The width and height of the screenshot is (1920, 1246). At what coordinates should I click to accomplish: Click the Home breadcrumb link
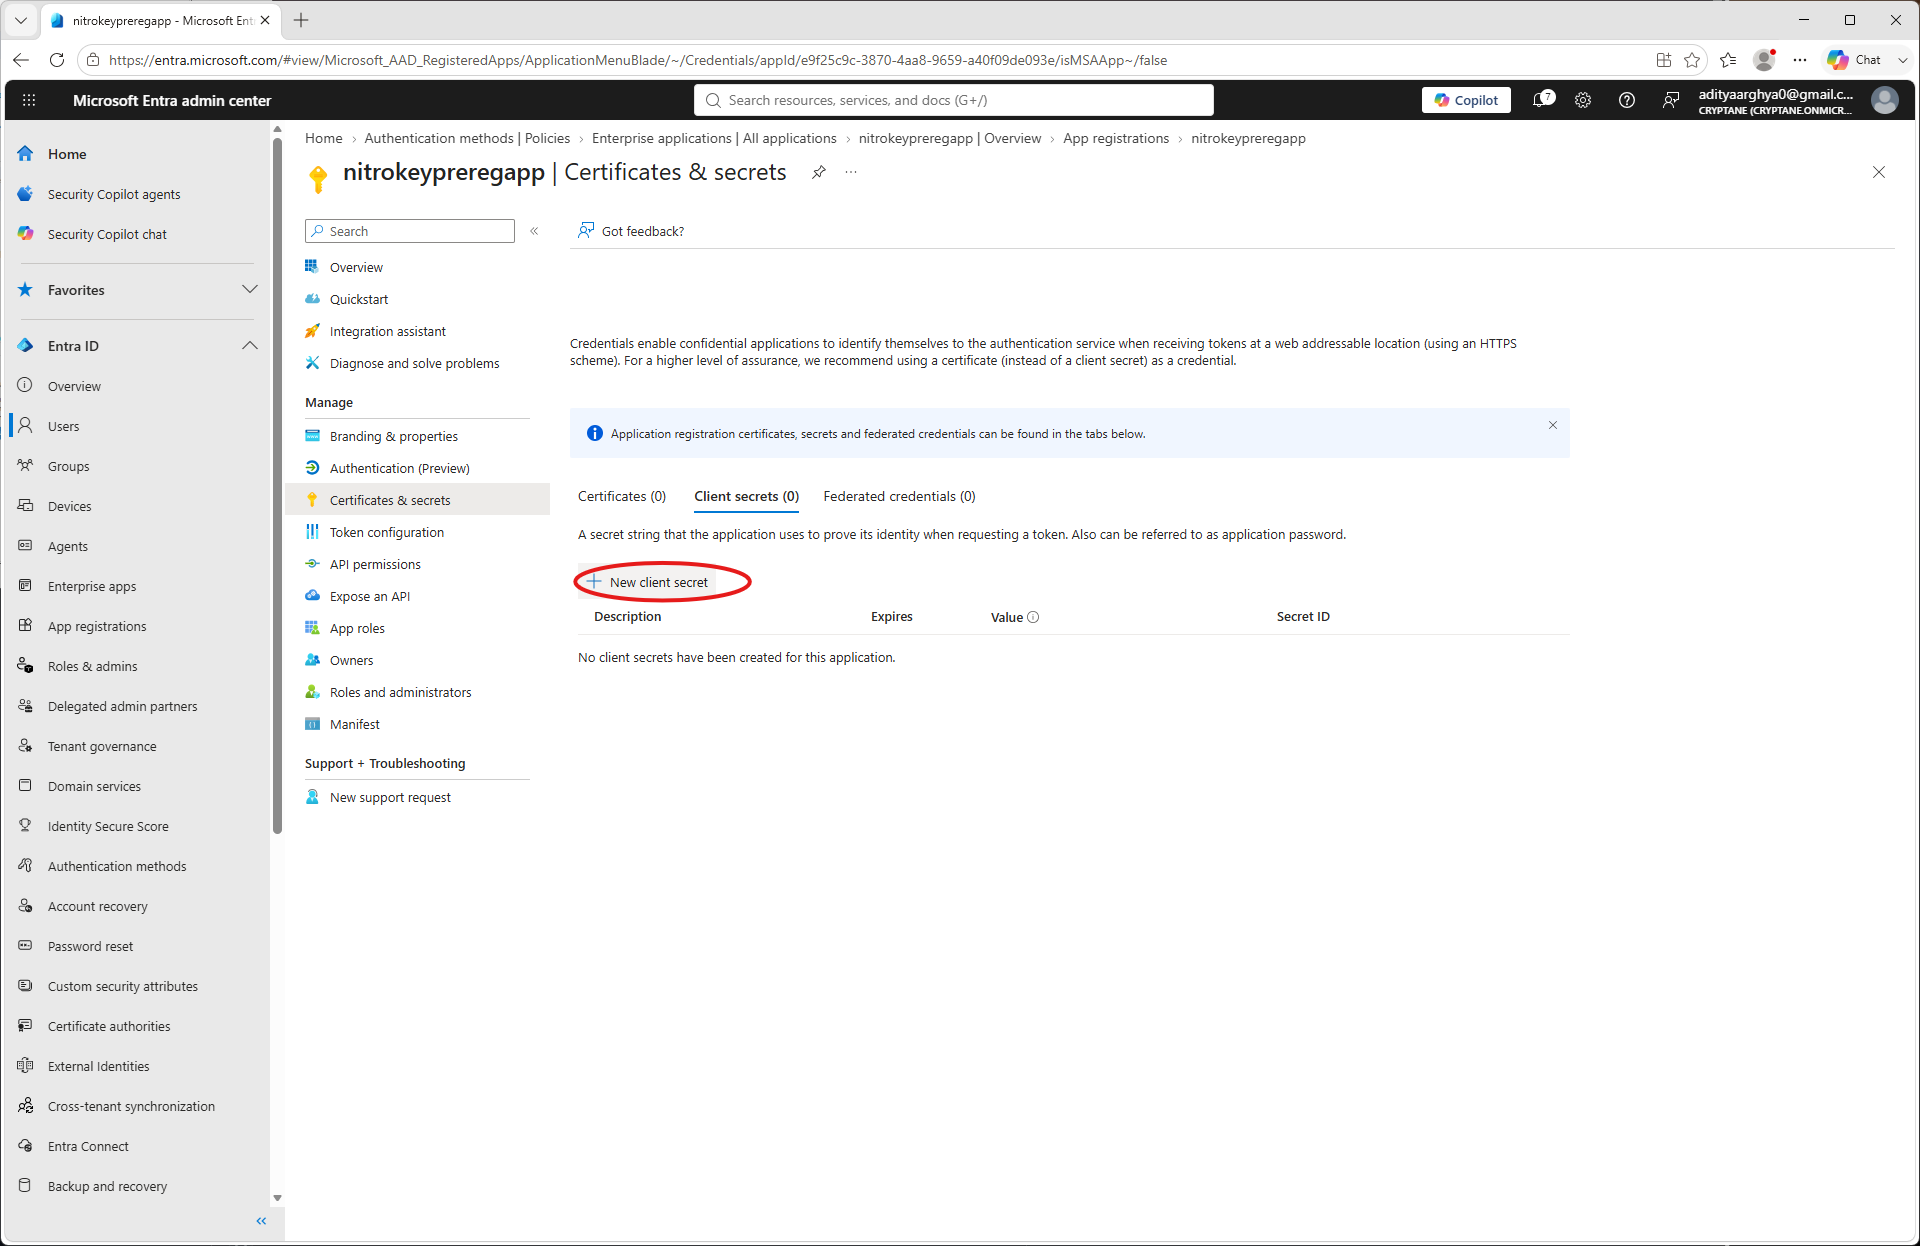[x=323, y=138]
